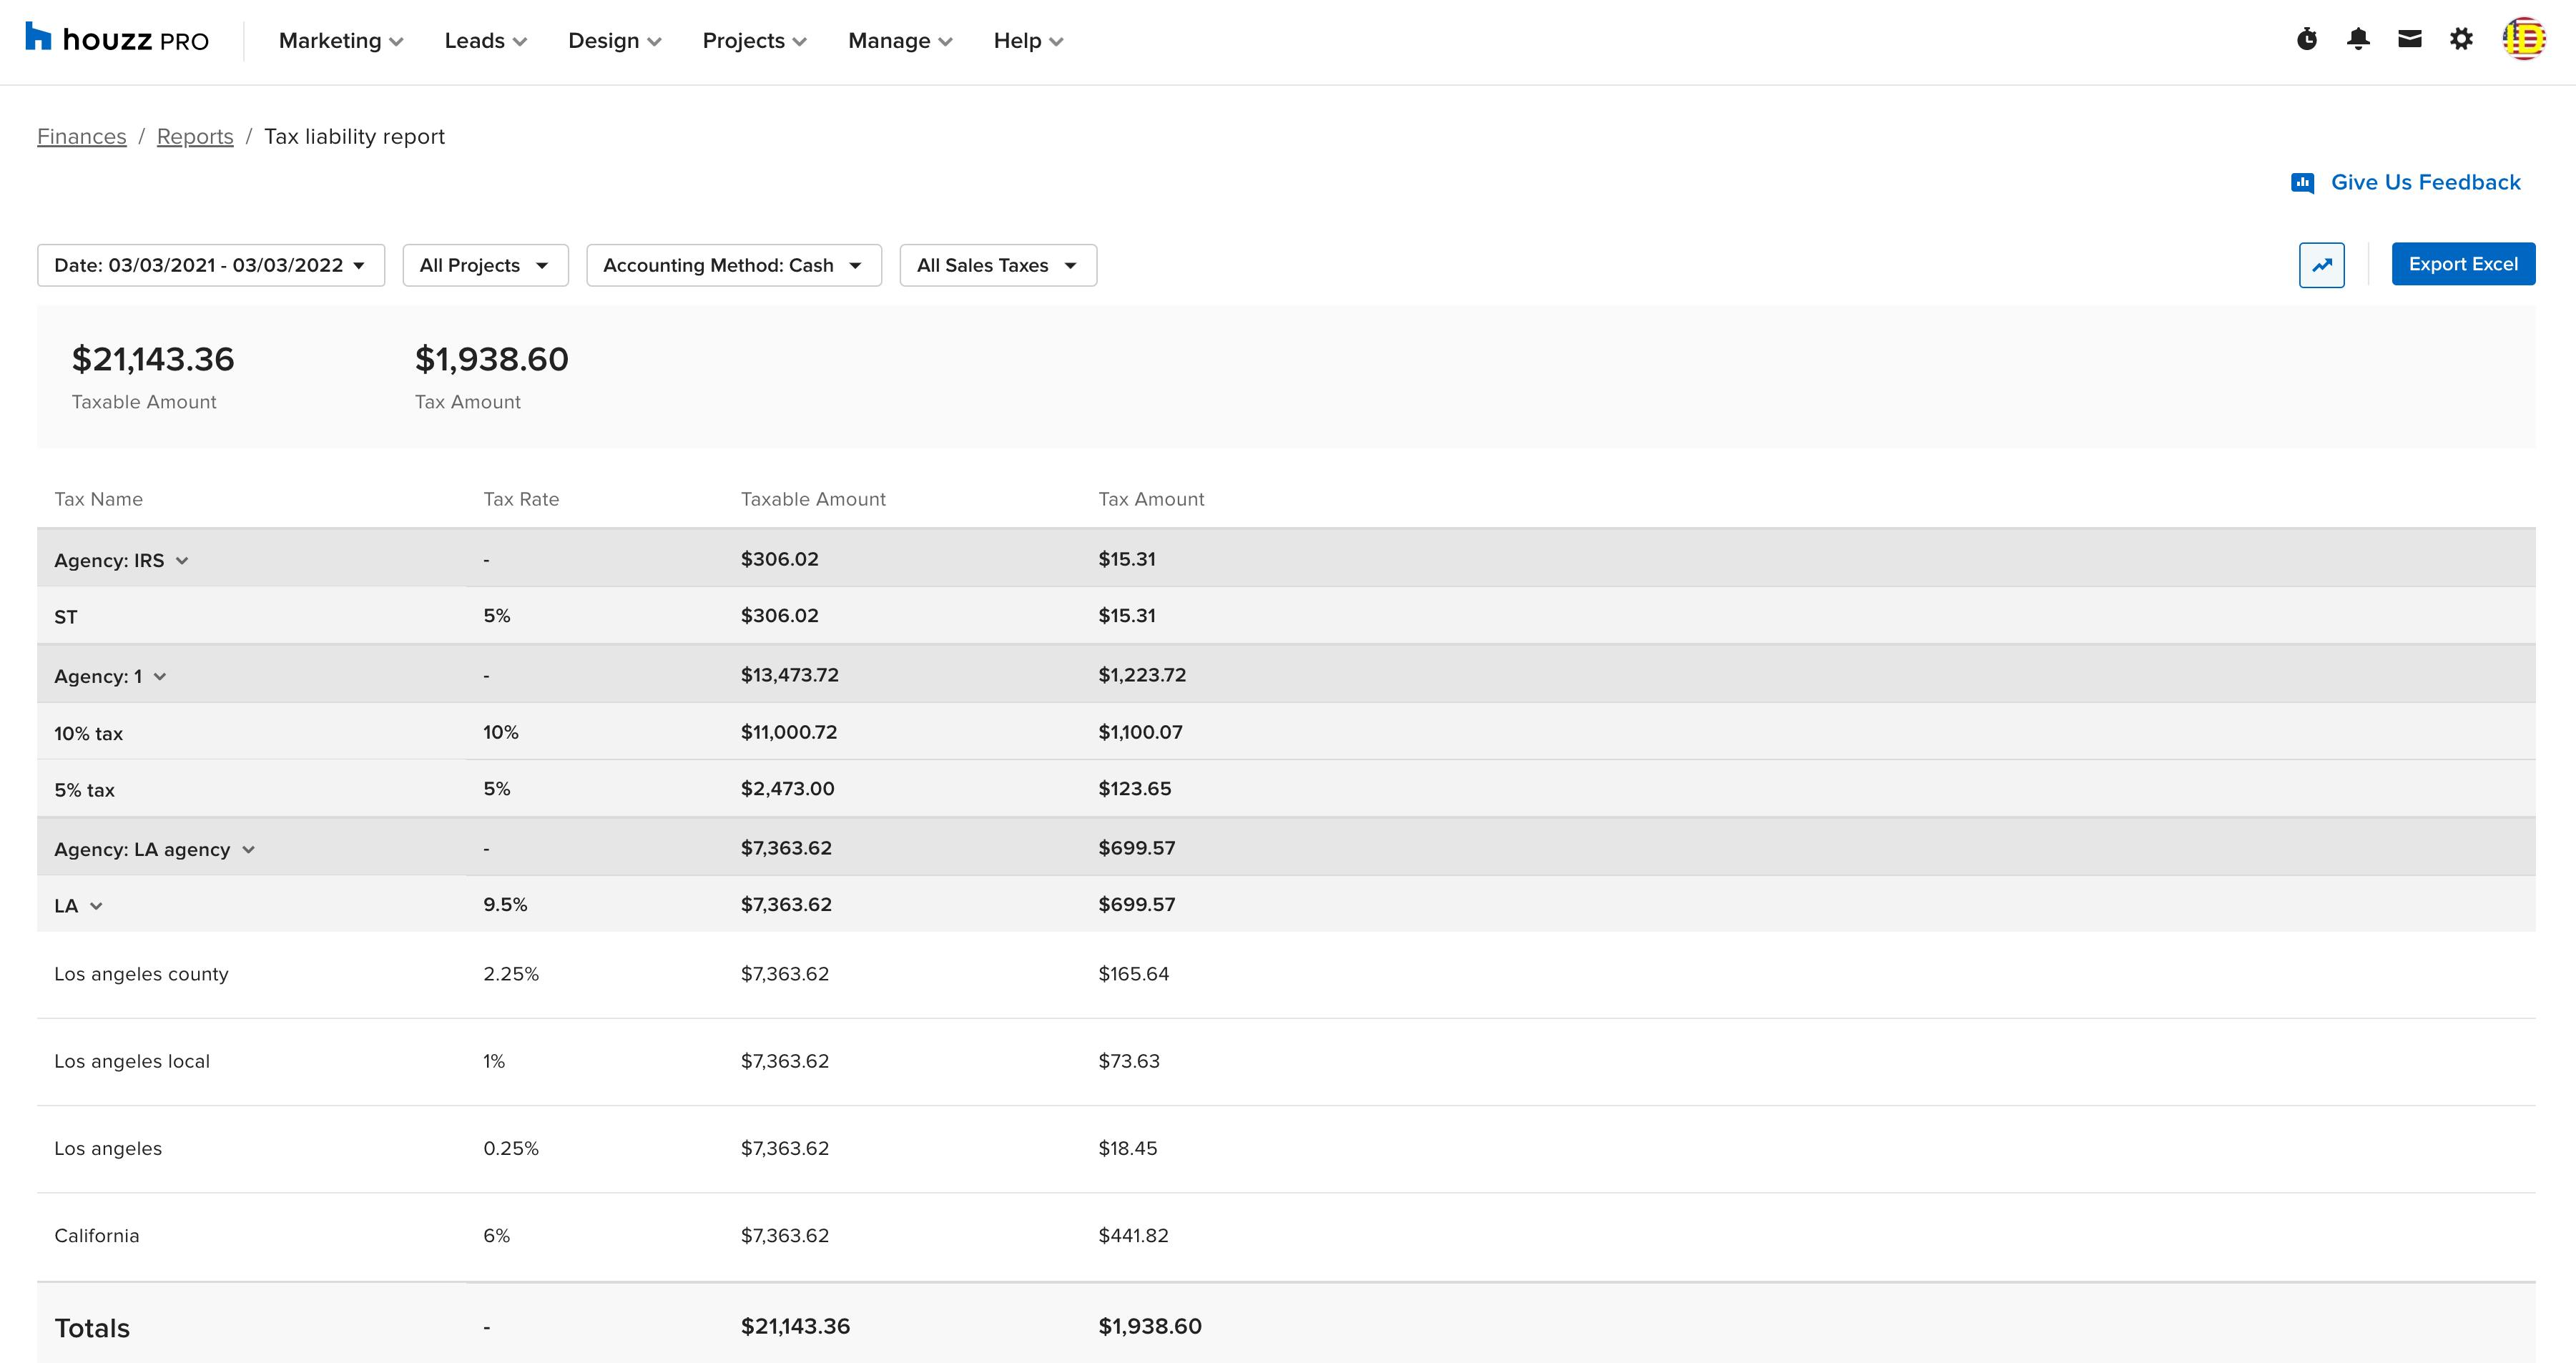Open the trend chart icon near Export Excel
The image size is (2576, 1363).
(x=2322, y=265)
